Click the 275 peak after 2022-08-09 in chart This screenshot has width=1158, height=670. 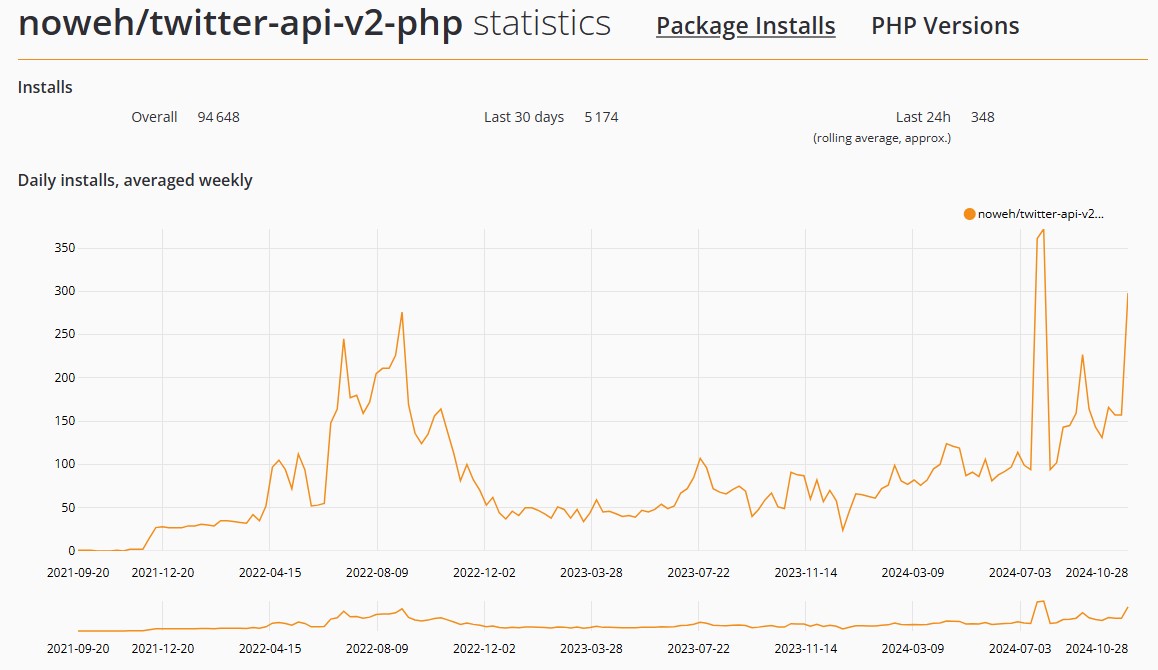click(x=402, y=312)
